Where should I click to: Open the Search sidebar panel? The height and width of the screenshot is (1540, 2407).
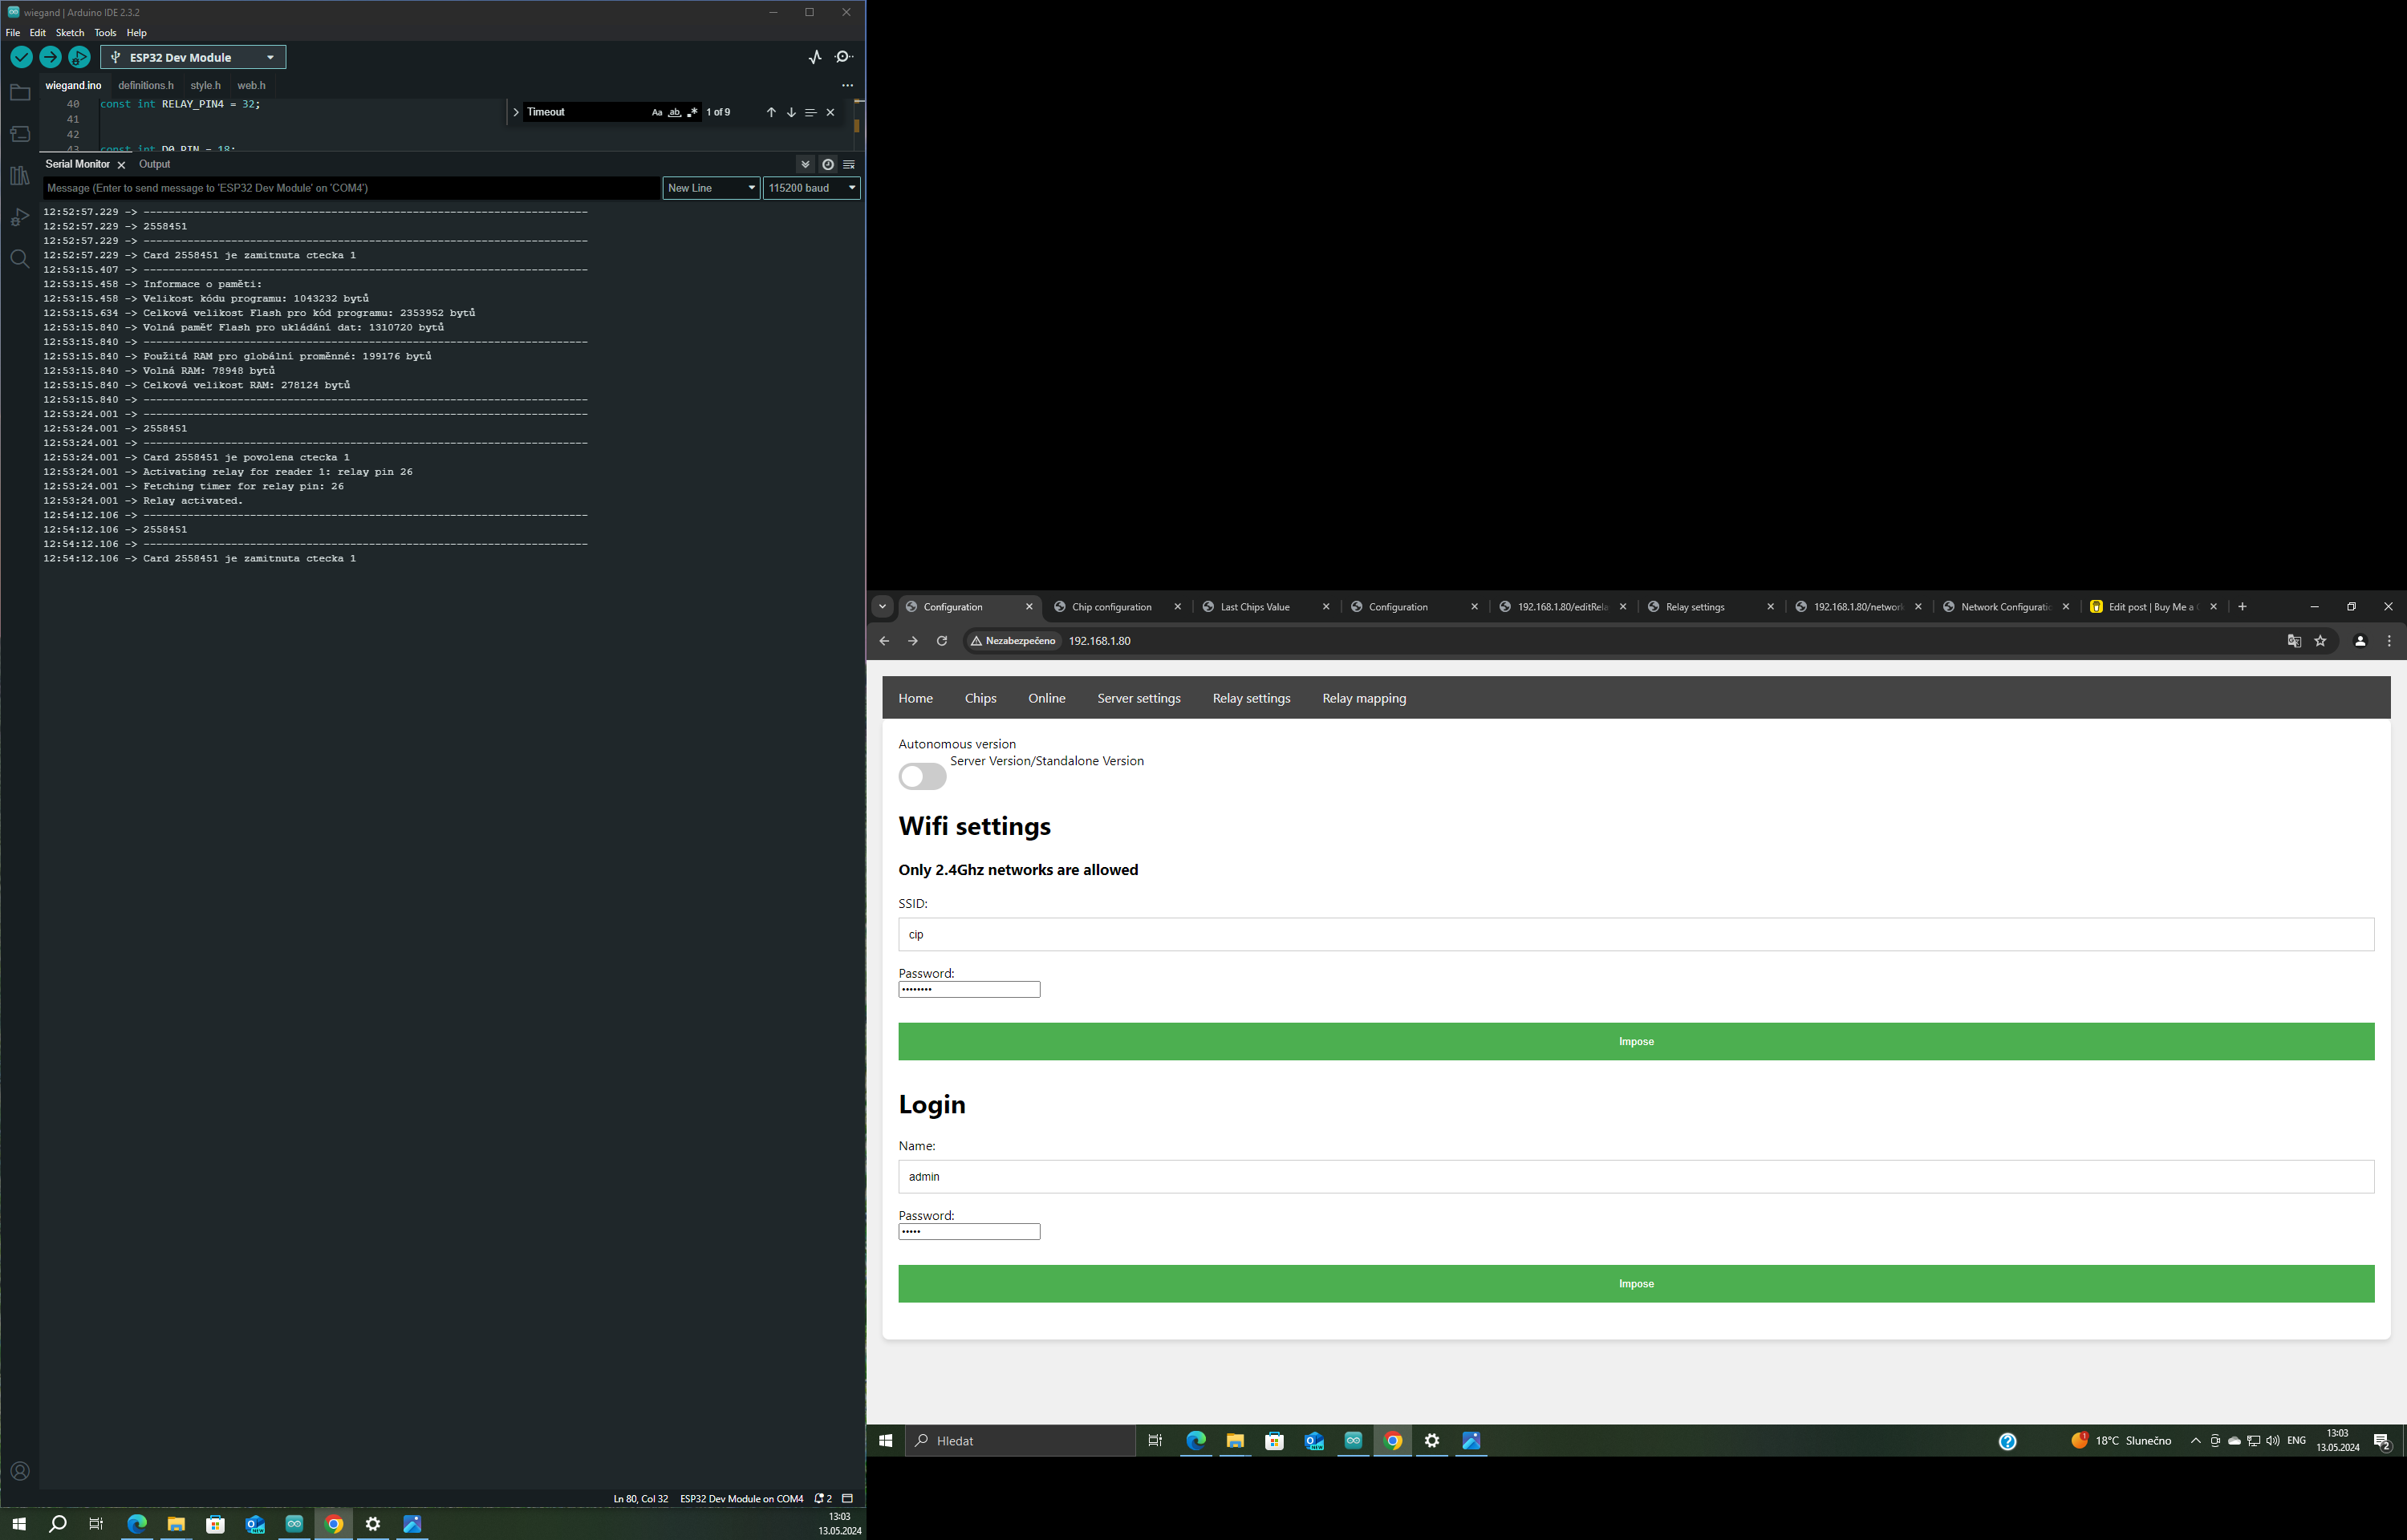19,259
